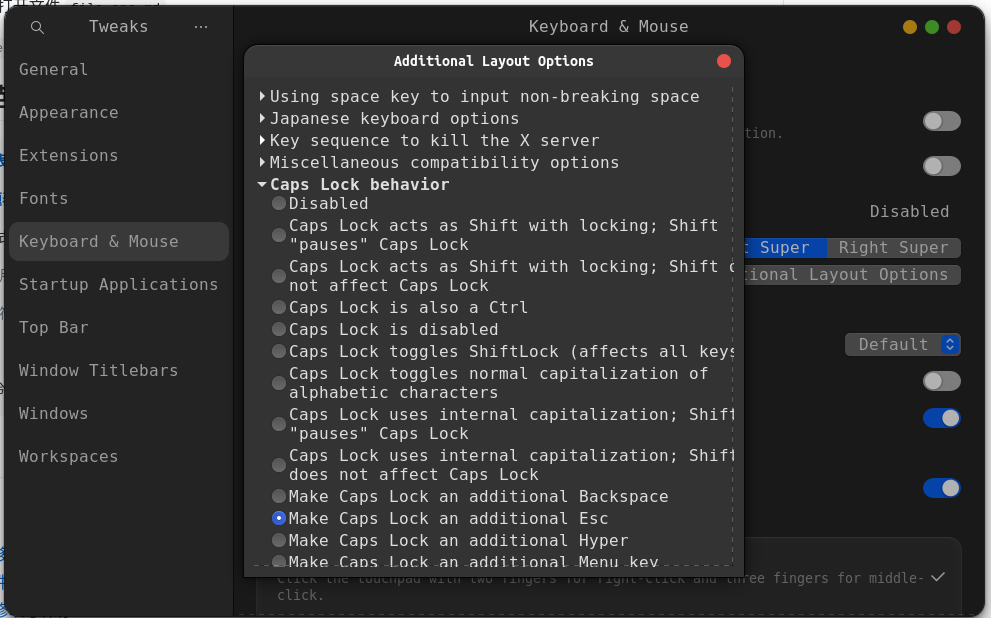Click the Right Super button
Image resolution: width=991 pixels, height=618 pixels.
click(x=894, y=247)
